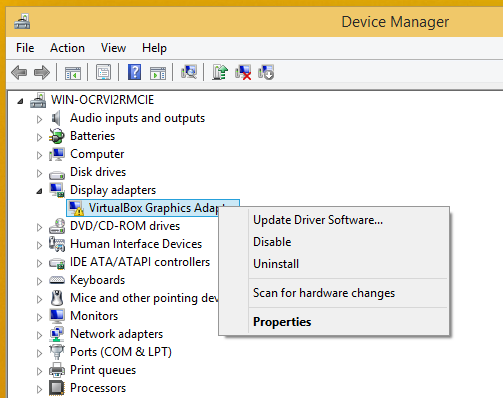Viewport: 503px width, 398px height.
Task: Expand the Human Interface Devices node
Action: click(39, 245)
